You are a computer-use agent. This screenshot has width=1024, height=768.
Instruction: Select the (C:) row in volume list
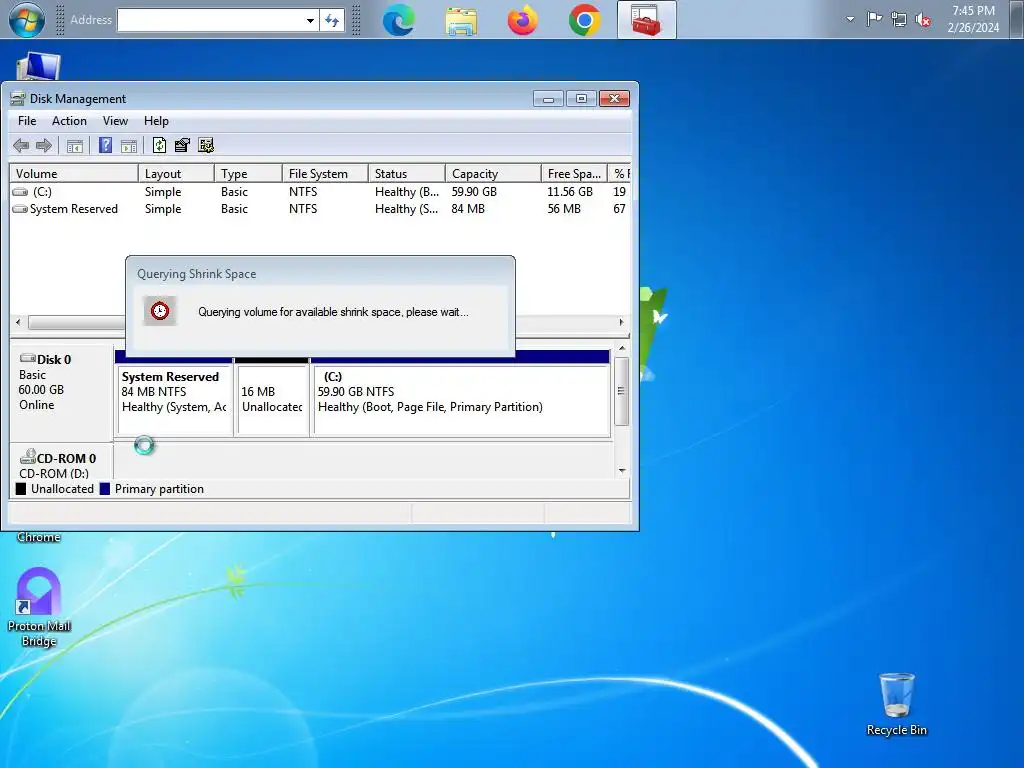pos(320,192)
